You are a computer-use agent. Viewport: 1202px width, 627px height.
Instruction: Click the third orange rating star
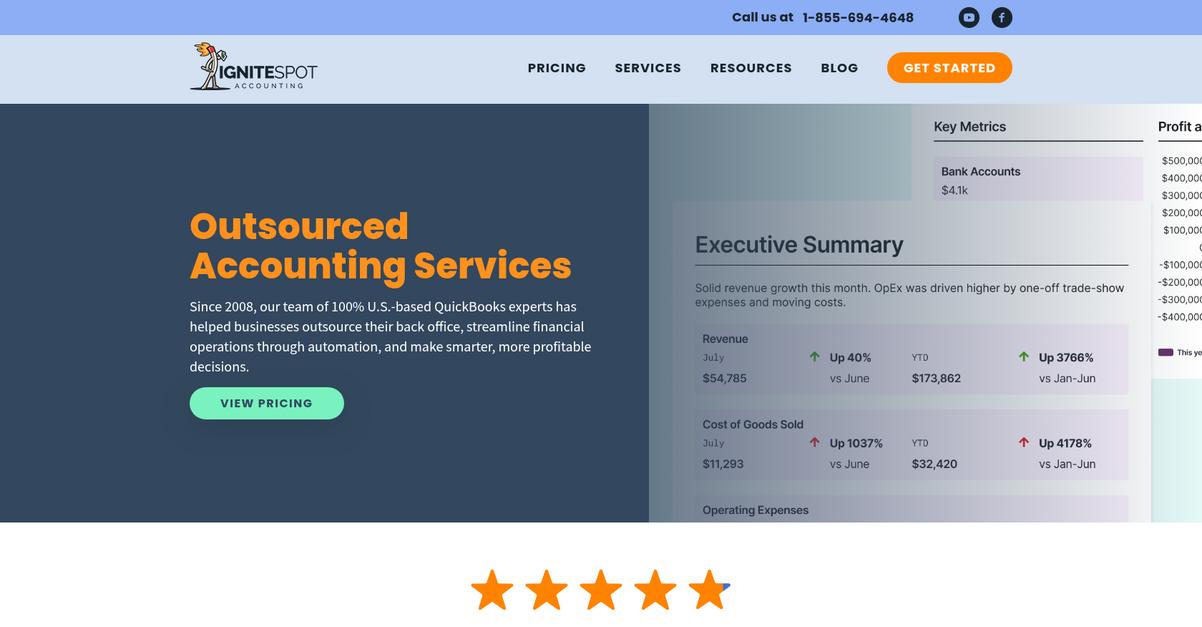coord(601,590)
